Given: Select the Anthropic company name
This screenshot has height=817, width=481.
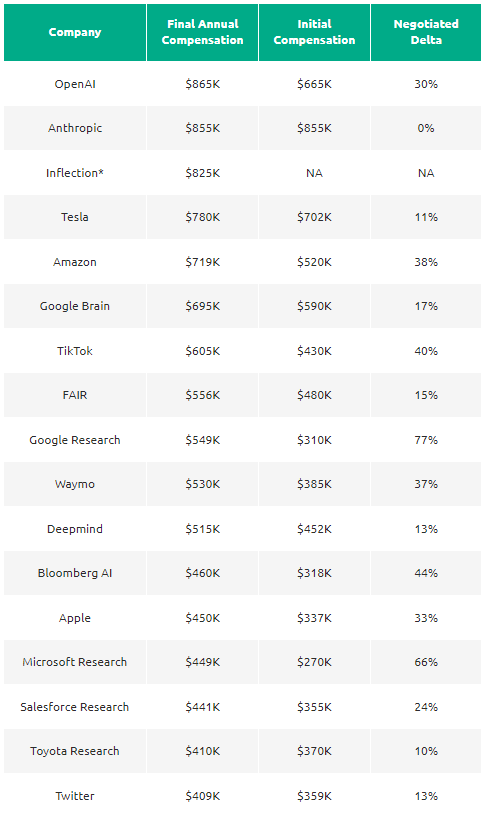Looking at the screenshot, I should [x=75, y=128].
